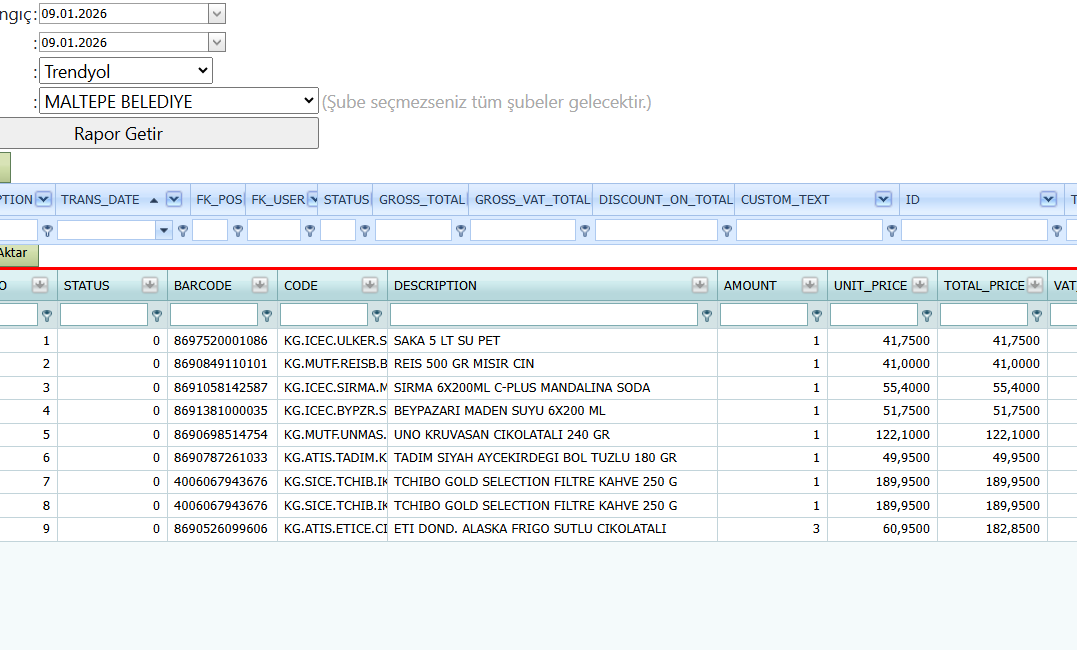
Task: Click funnel icon beside GROSS_TOTAL filter
Action: [461, 231]
